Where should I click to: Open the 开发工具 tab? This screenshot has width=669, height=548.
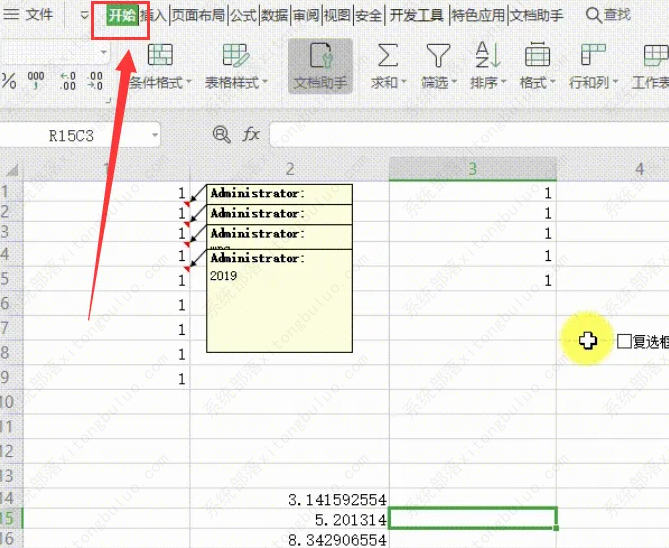[416, 15]
